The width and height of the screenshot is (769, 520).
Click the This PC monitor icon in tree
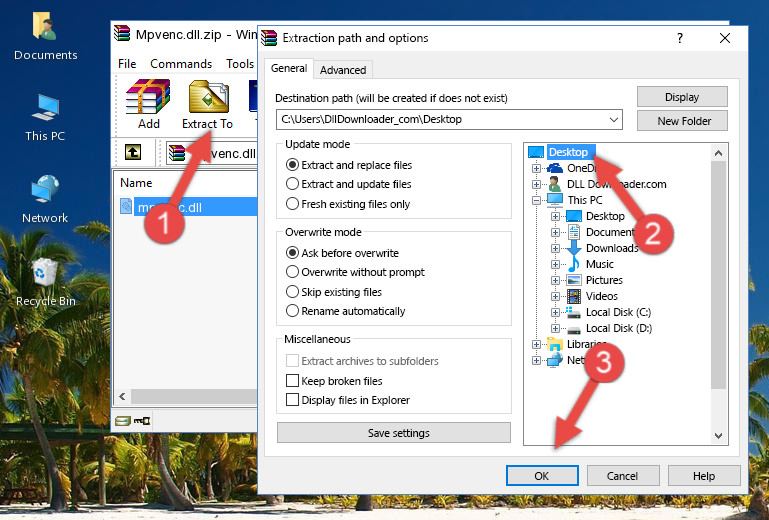point(555,200)
